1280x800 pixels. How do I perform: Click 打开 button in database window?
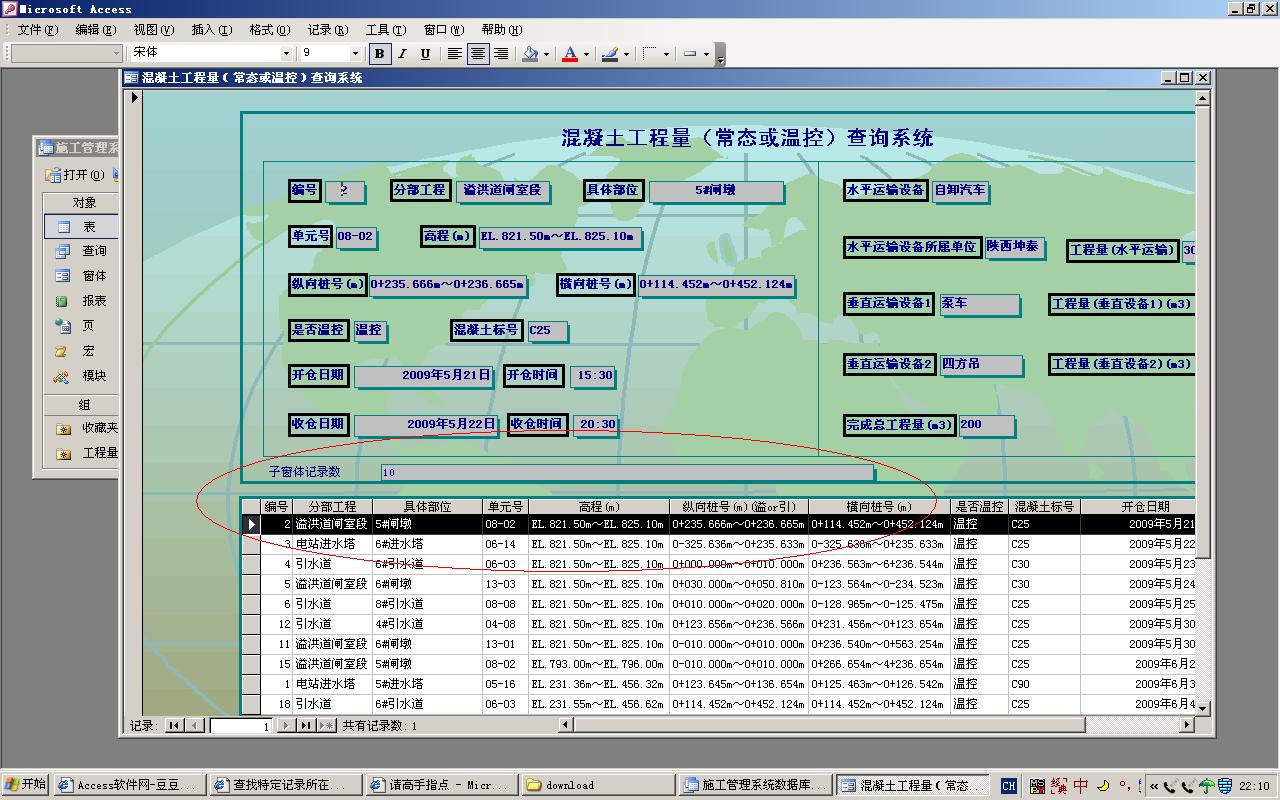pos(75,175)
